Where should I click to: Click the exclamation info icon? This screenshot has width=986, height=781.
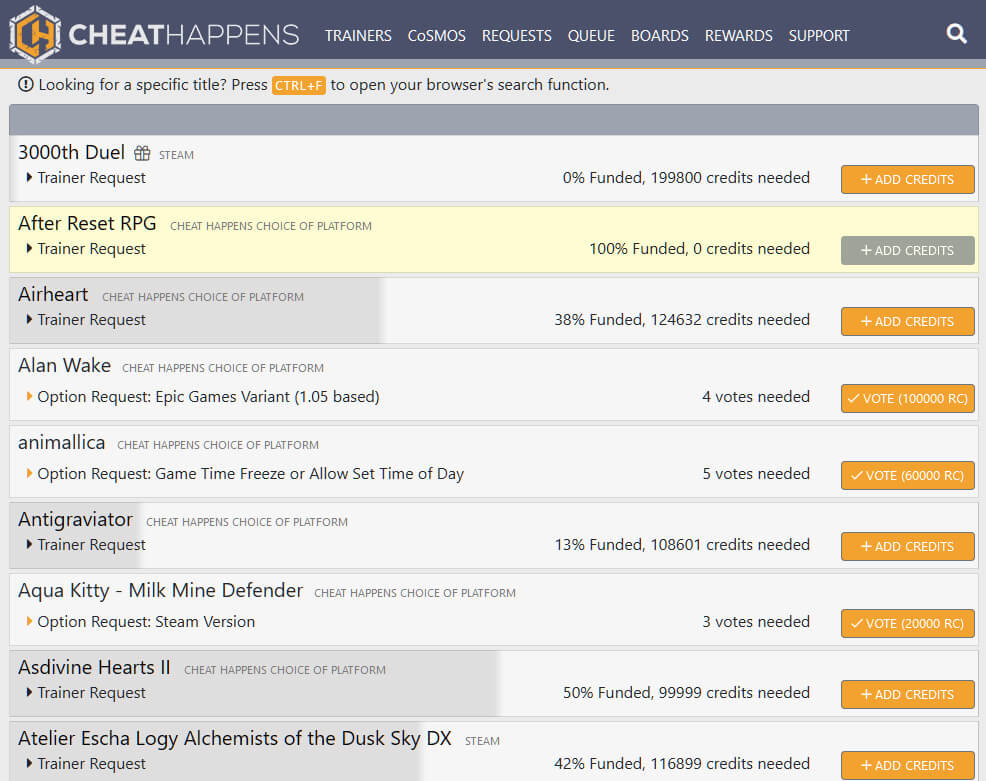tap(26, 84)
